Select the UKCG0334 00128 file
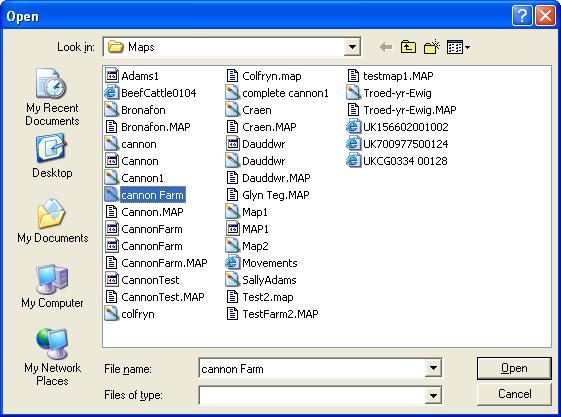 397,161
